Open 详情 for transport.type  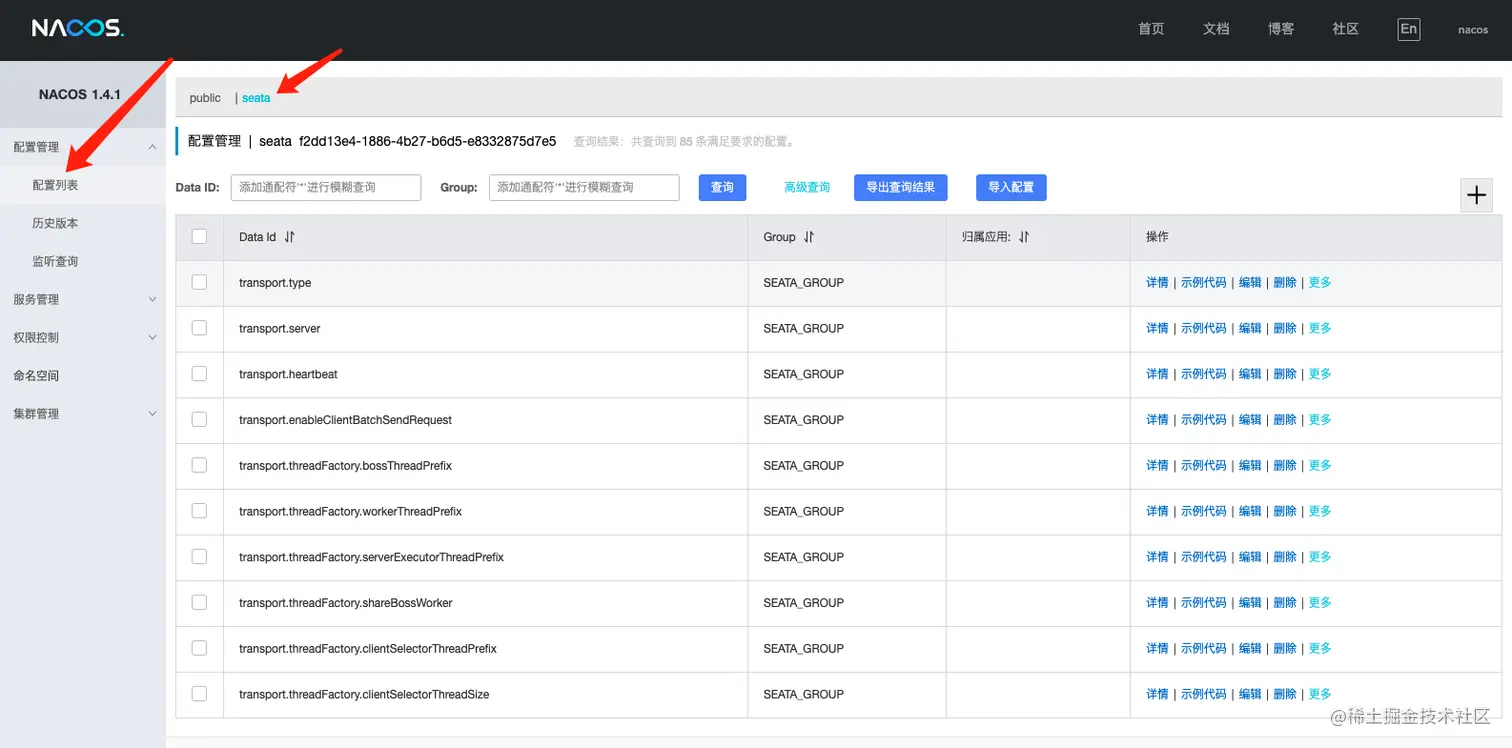pos(1157,283)
